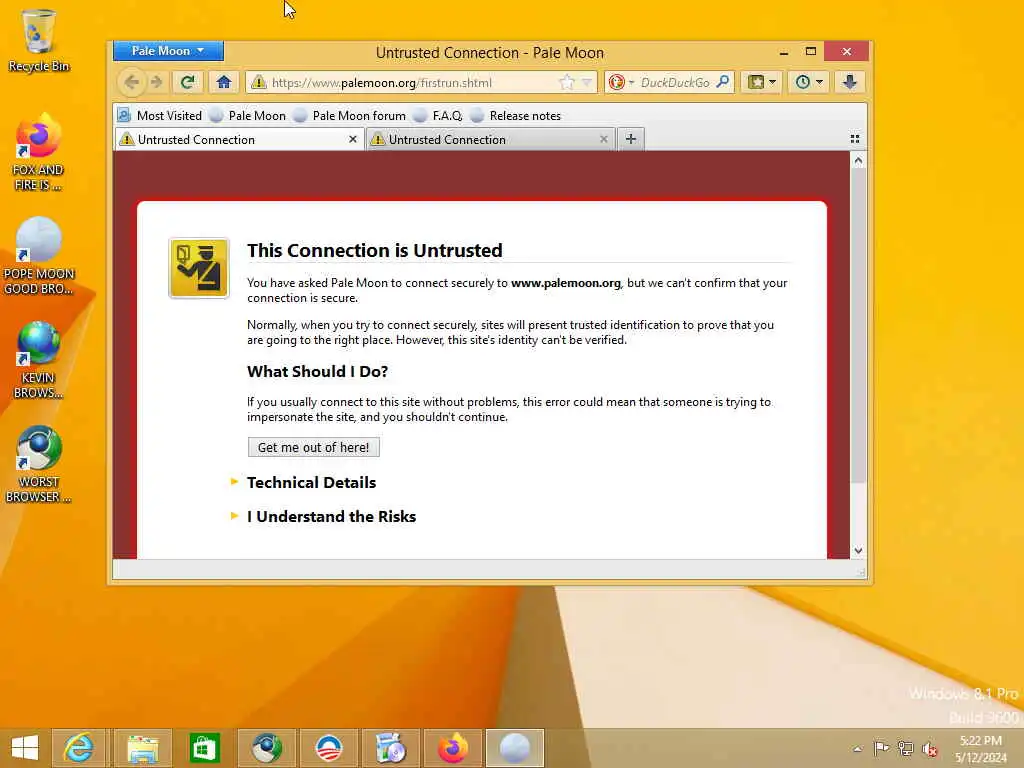Open the Pale Moon bookmark
Screen dimensions: 1024x768
[248, 116]
